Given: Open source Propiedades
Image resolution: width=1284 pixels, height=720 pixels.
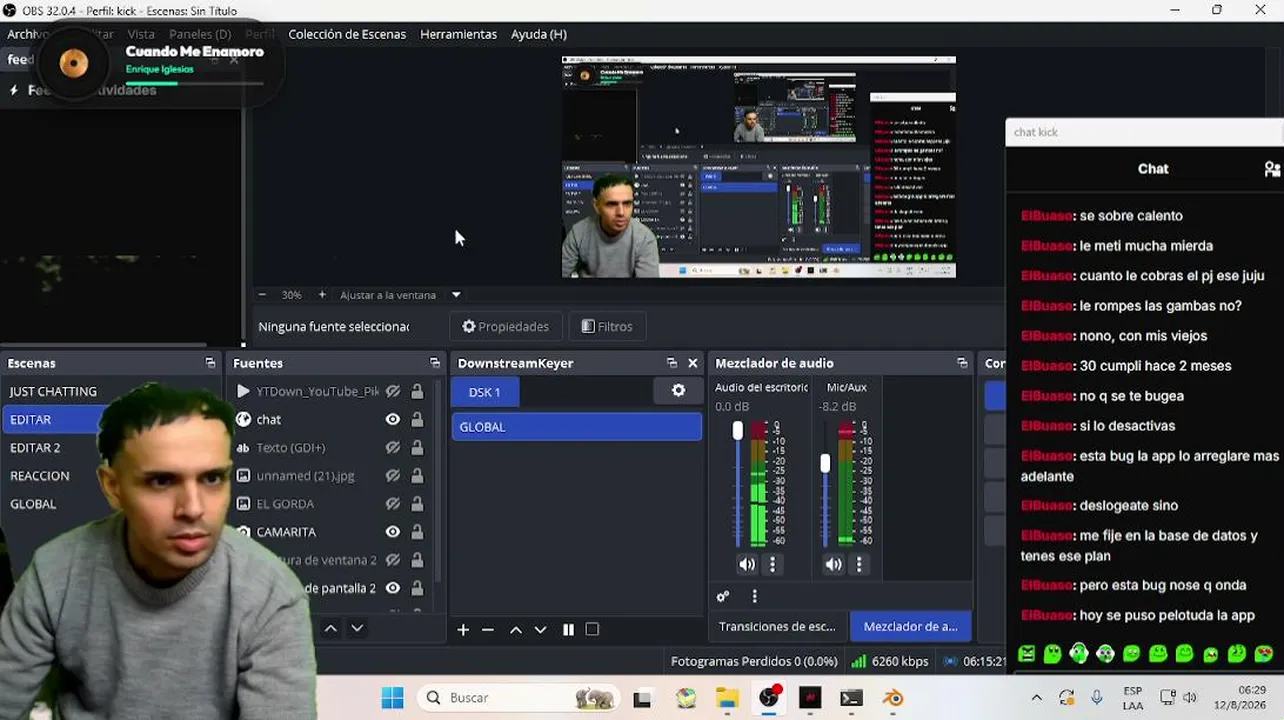Looking at the screenshot, I should (x=506, y=326).
